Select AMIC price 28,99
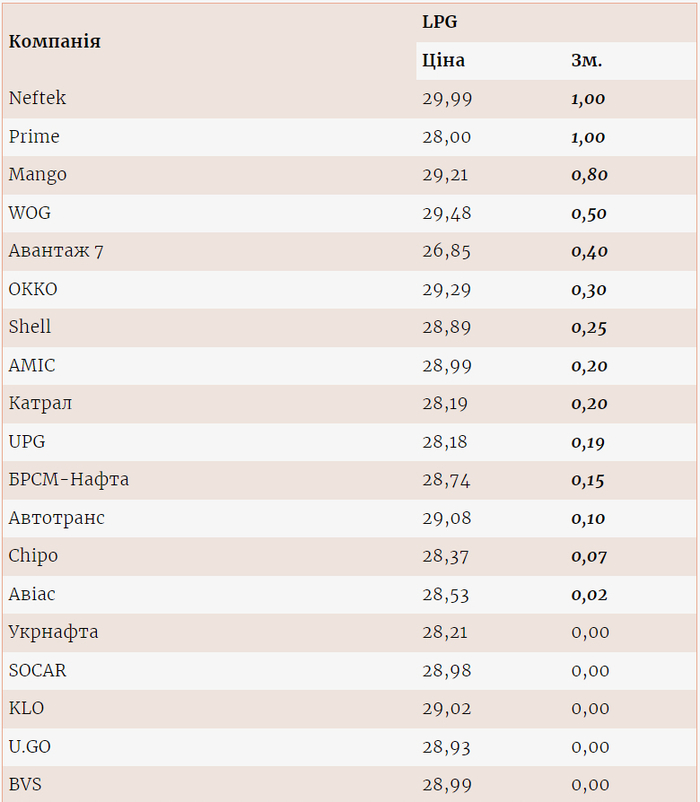This screenshot has height=802, width=700. pyautogui.click(x=446, y=366)
